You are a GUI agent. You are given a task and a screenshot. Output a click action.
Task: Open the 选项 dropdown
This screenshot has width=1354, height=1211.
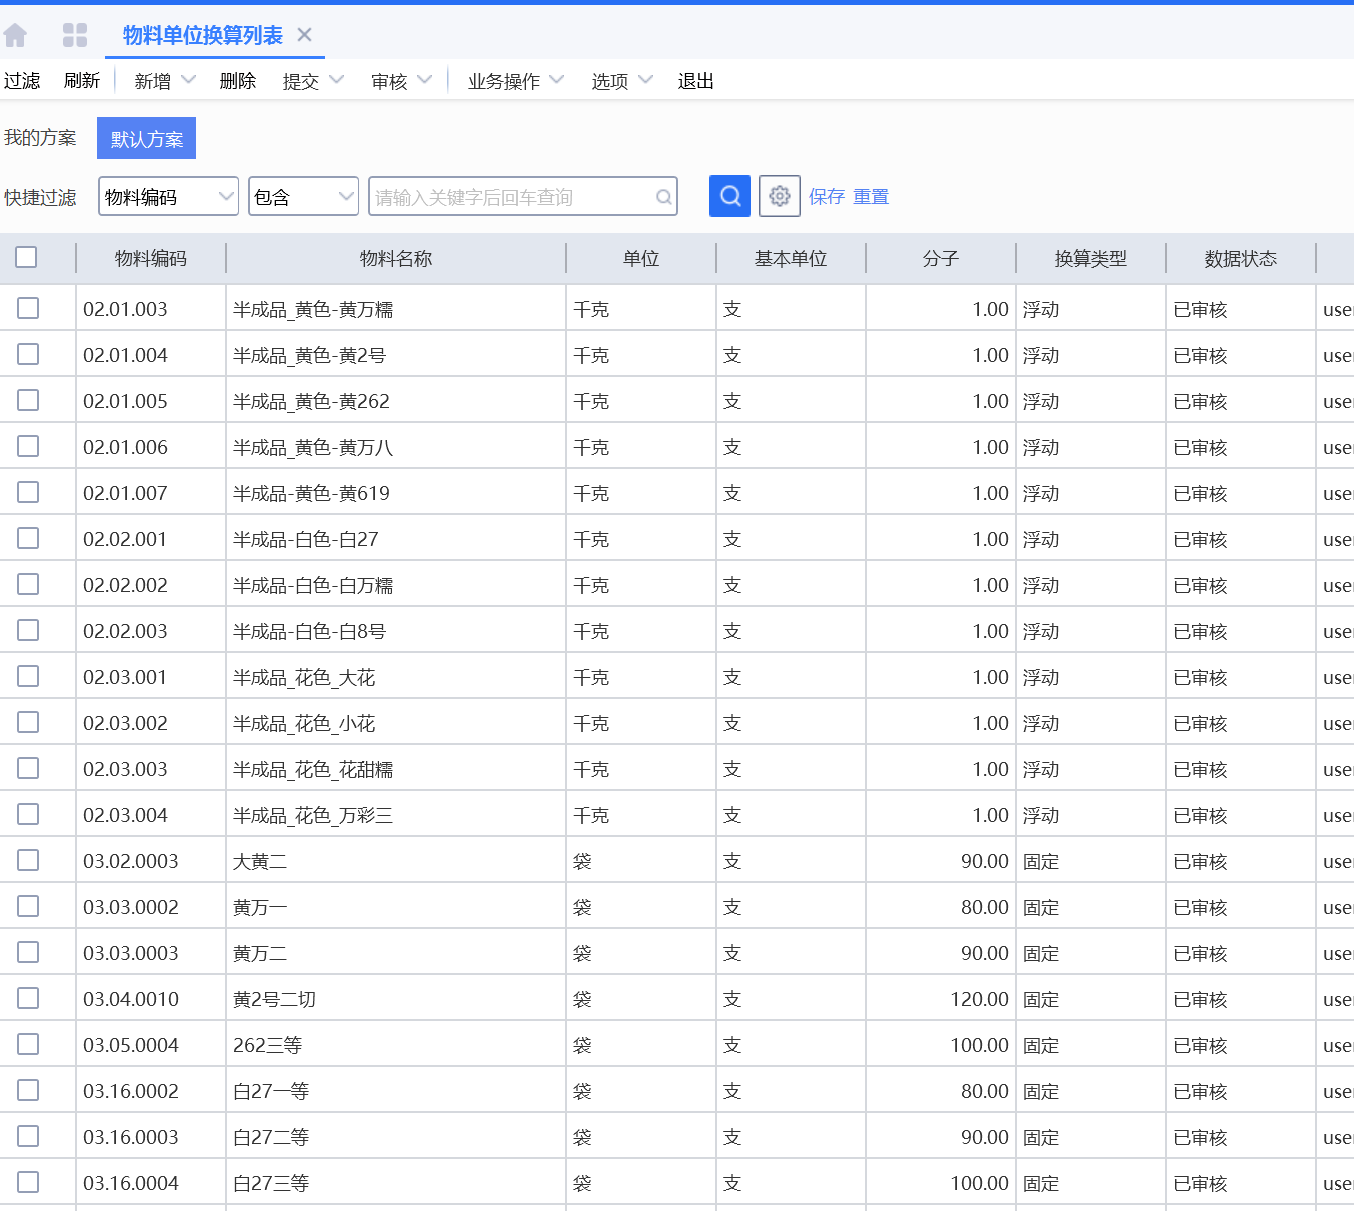[x=622, y=81]
